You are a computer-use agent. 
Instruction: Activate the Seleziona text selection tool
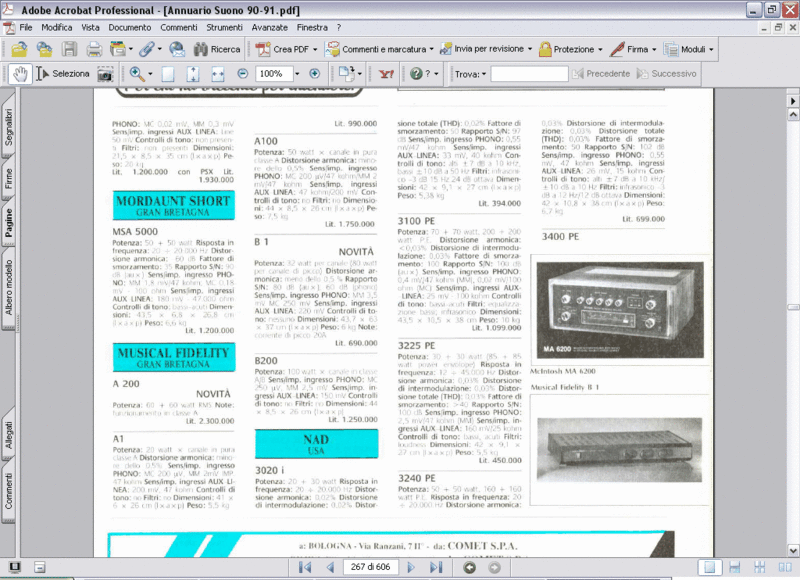[x=63, y=74]
